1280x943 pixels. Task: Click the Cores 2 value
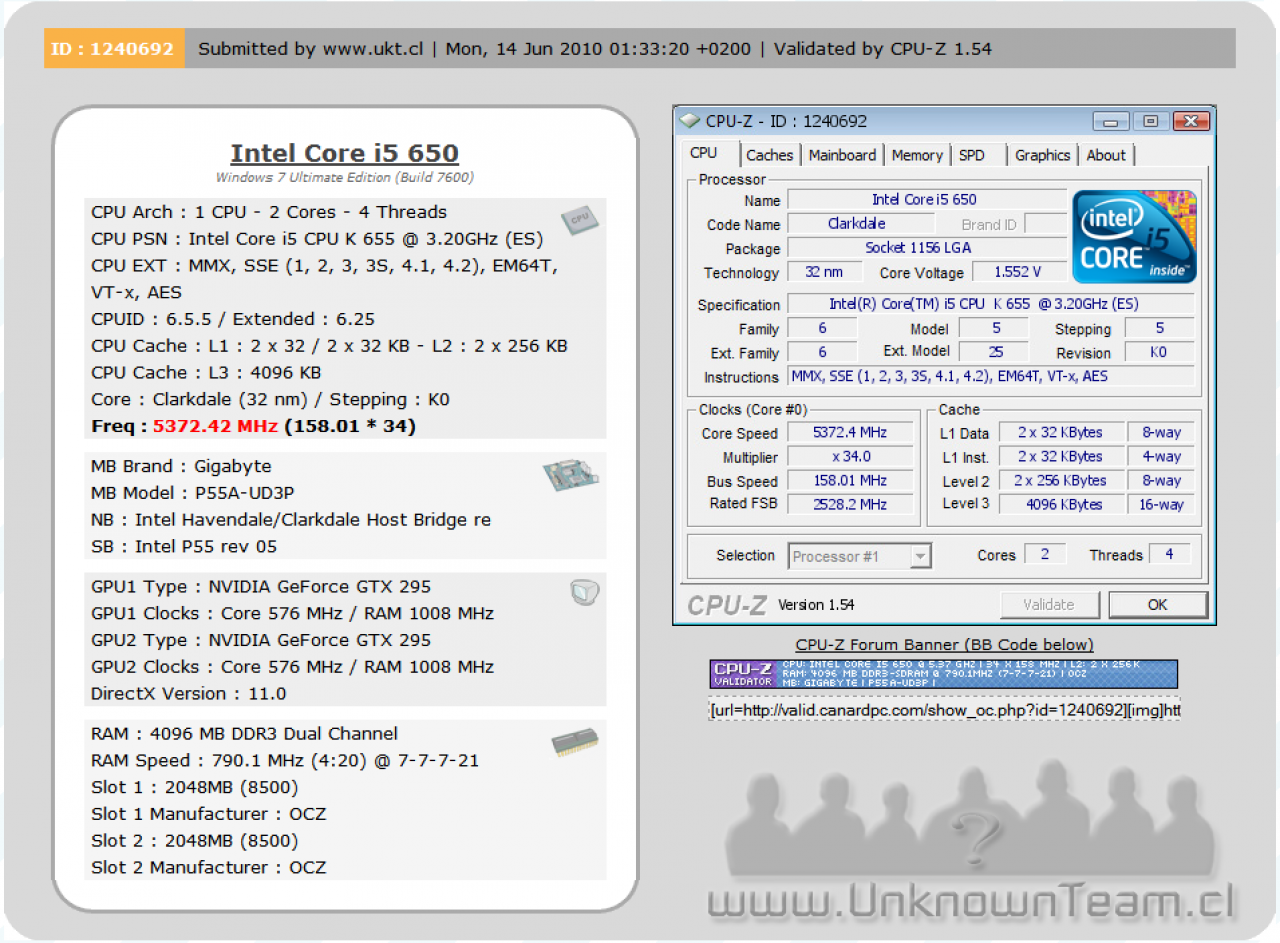pos(1045,555)
